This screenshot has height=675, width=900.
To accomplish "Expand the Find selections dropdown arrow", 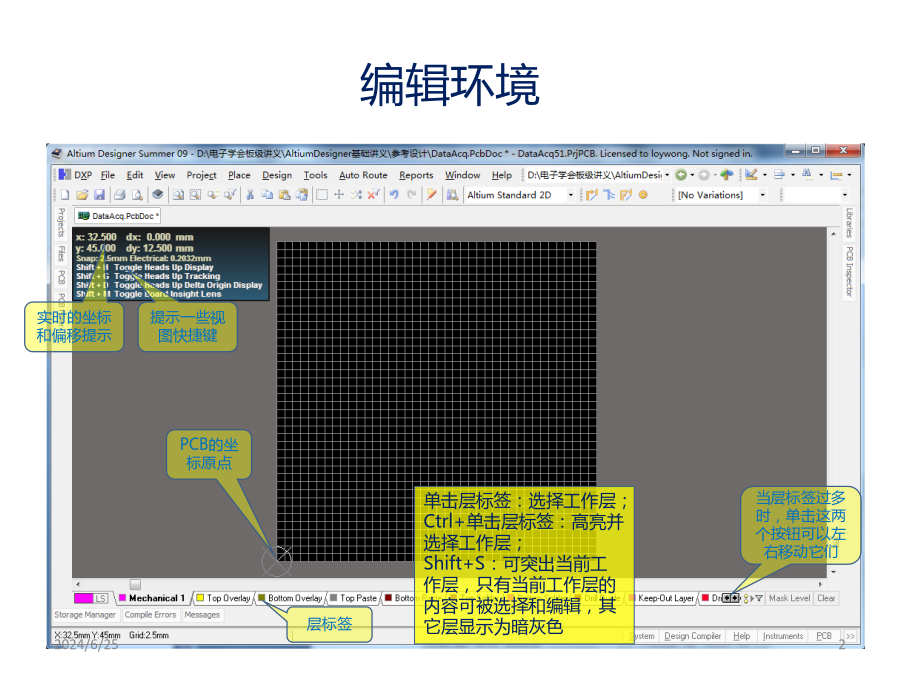I will [821, 174].
